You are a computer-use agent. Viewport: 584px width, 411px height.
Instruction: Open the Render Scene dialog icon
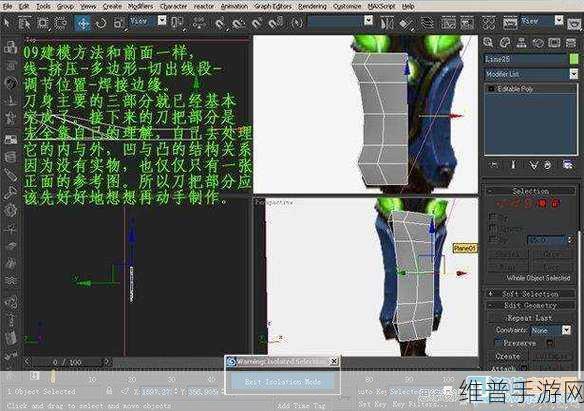coord(510,23)
